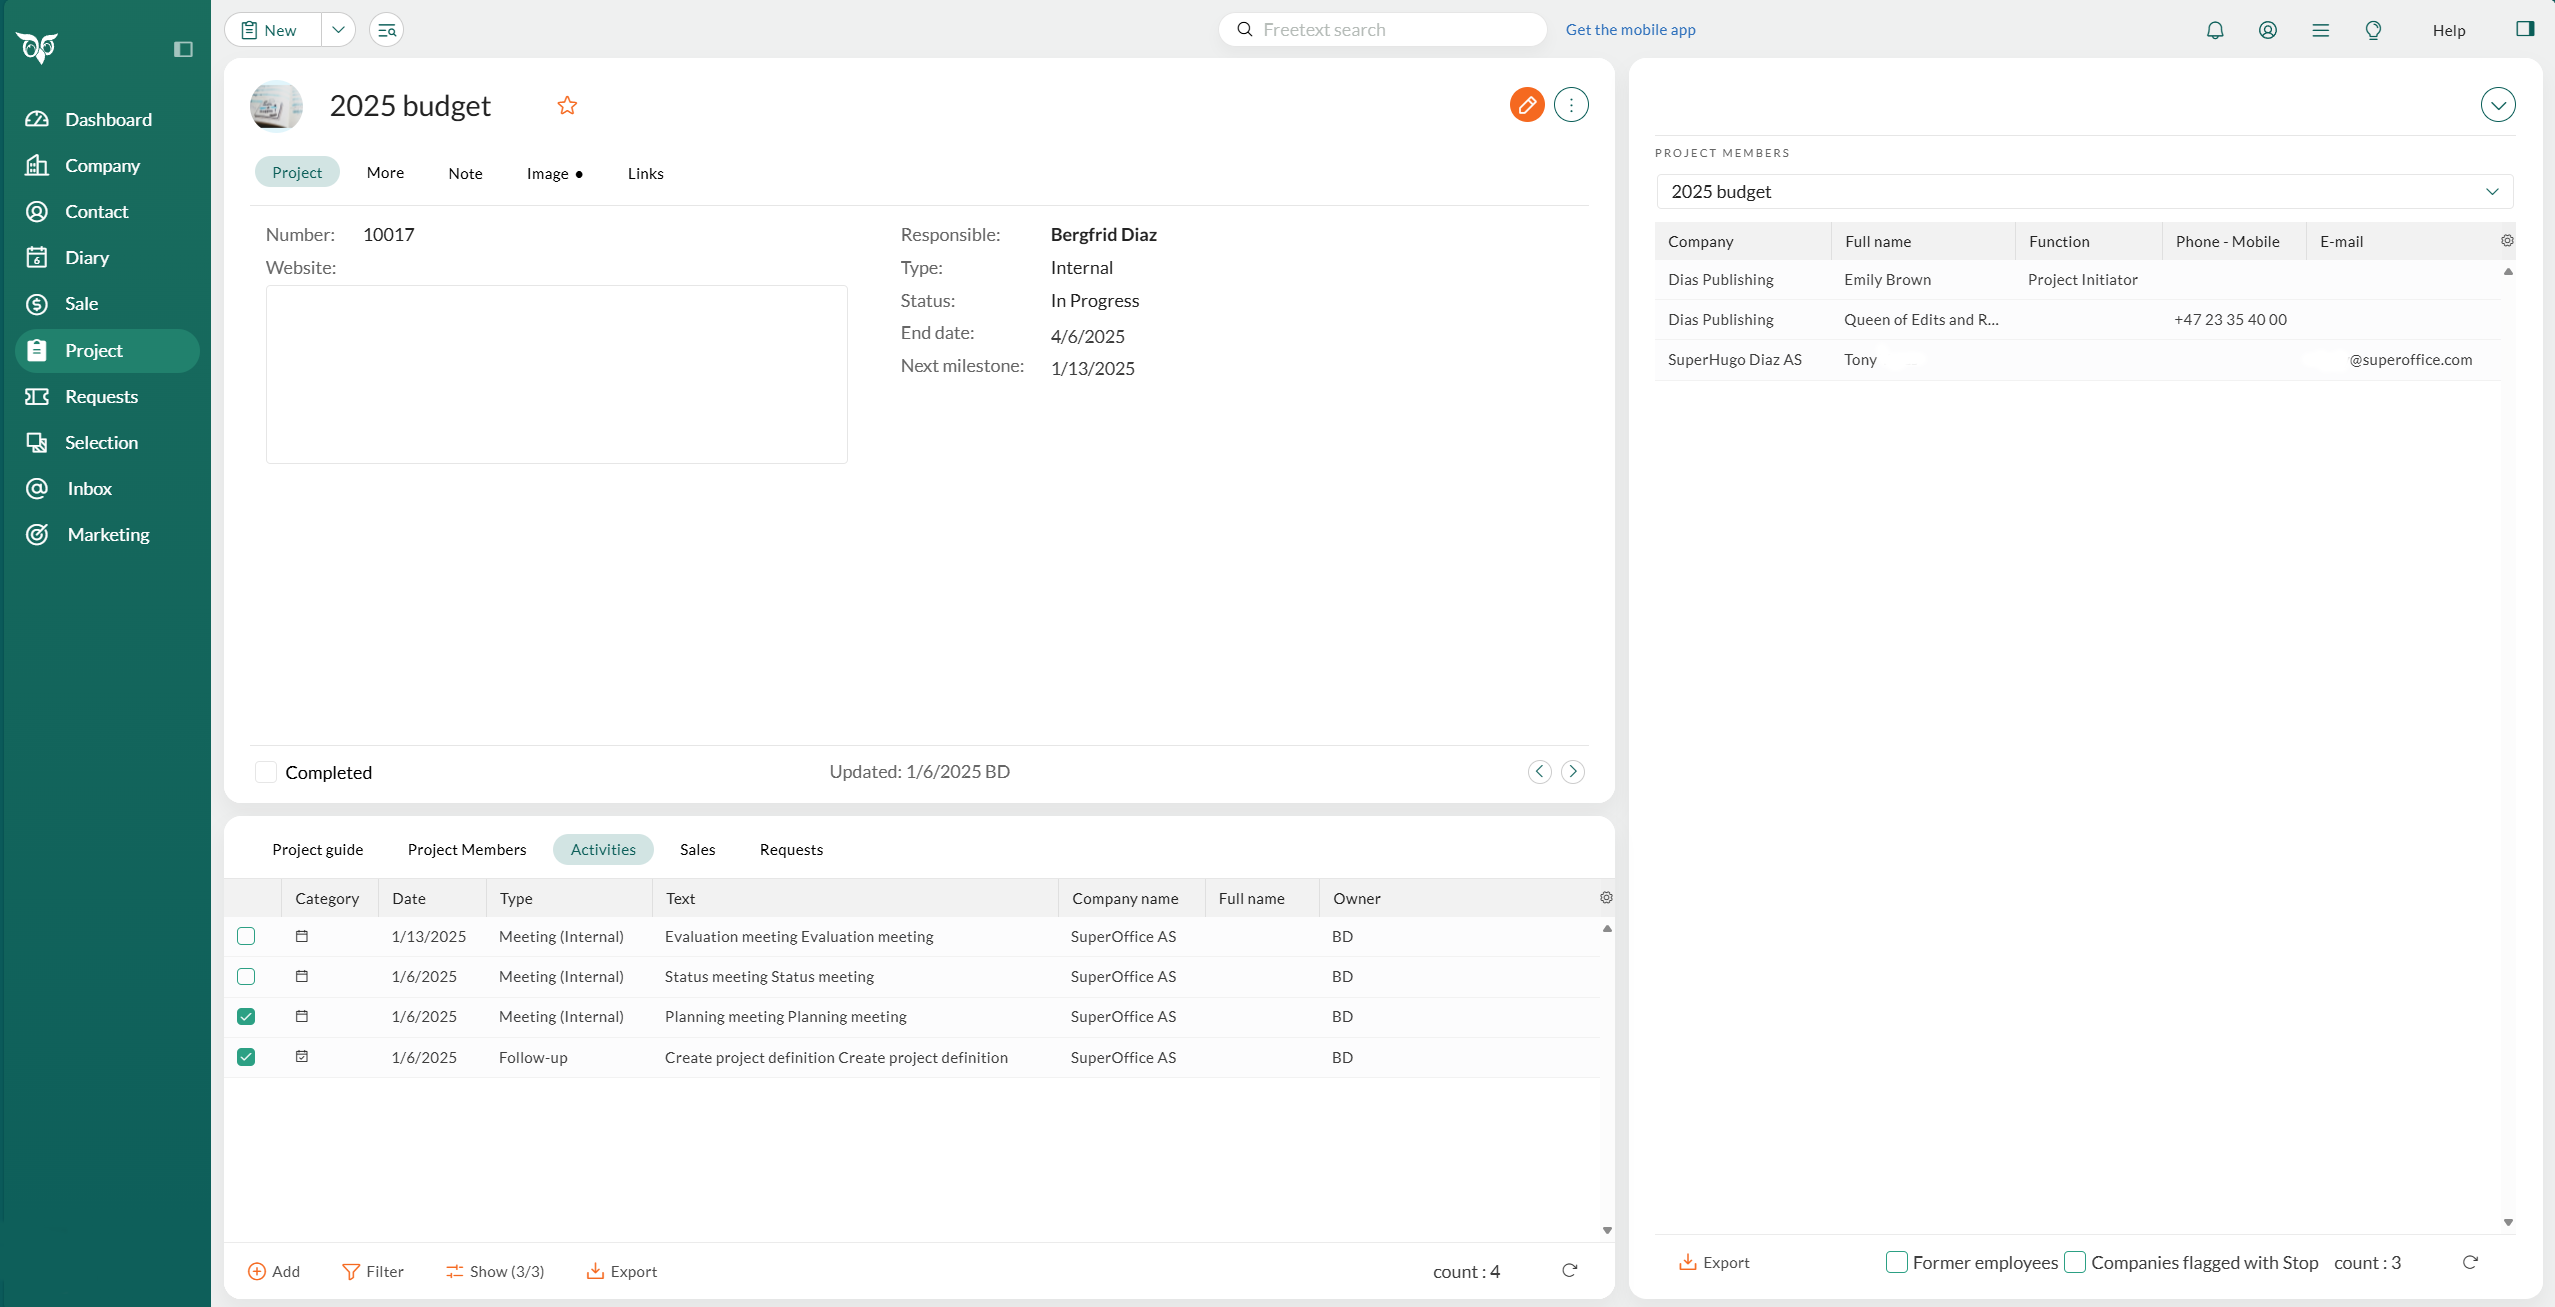Refresh the activities list
The image size is (2555, 1307).
[1569, 1271]
